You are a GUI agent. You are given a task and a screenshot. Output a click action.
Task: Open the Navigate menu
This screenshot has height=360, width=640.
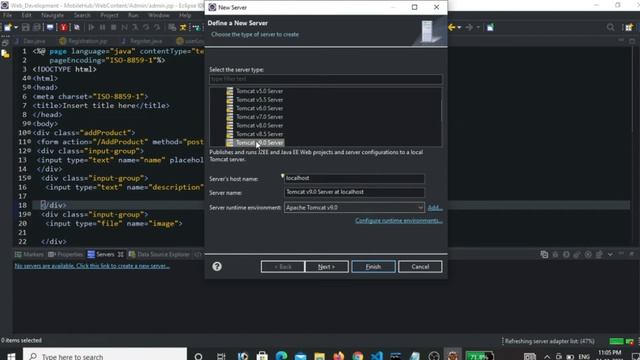coord(53,15)
